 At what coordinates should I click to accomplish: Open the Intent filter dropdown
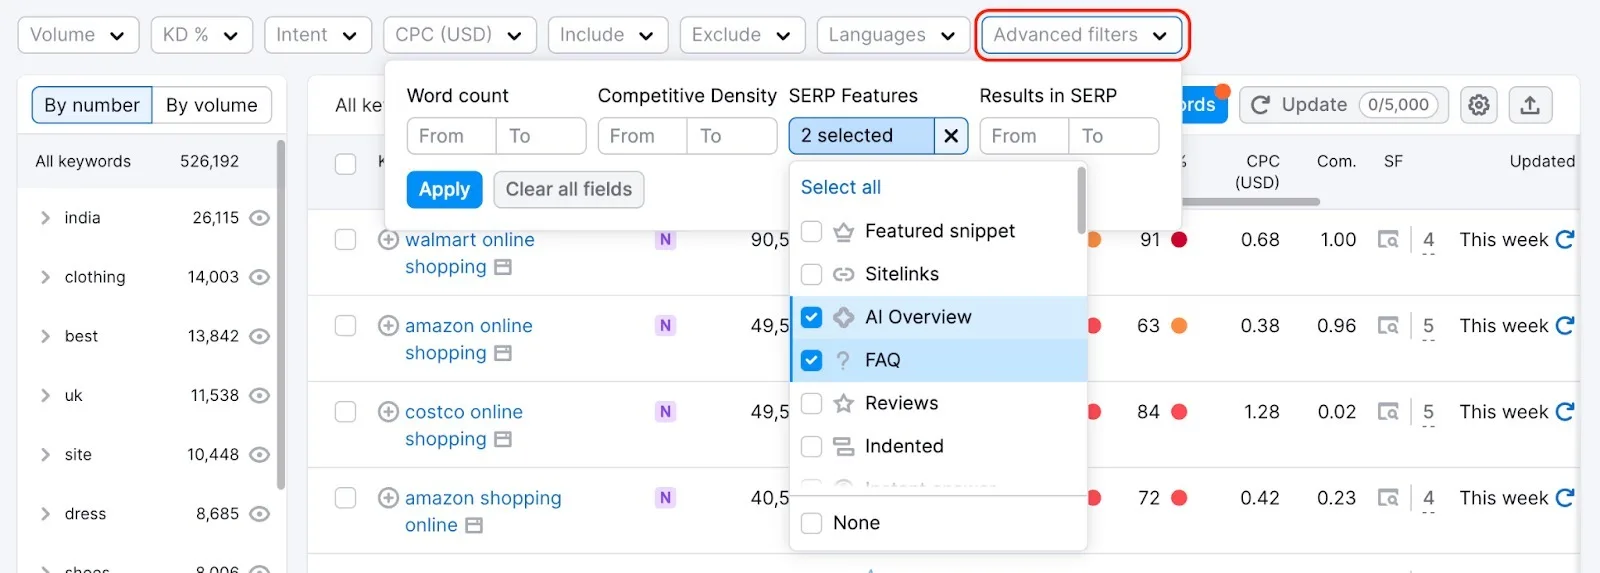(317, 35)
